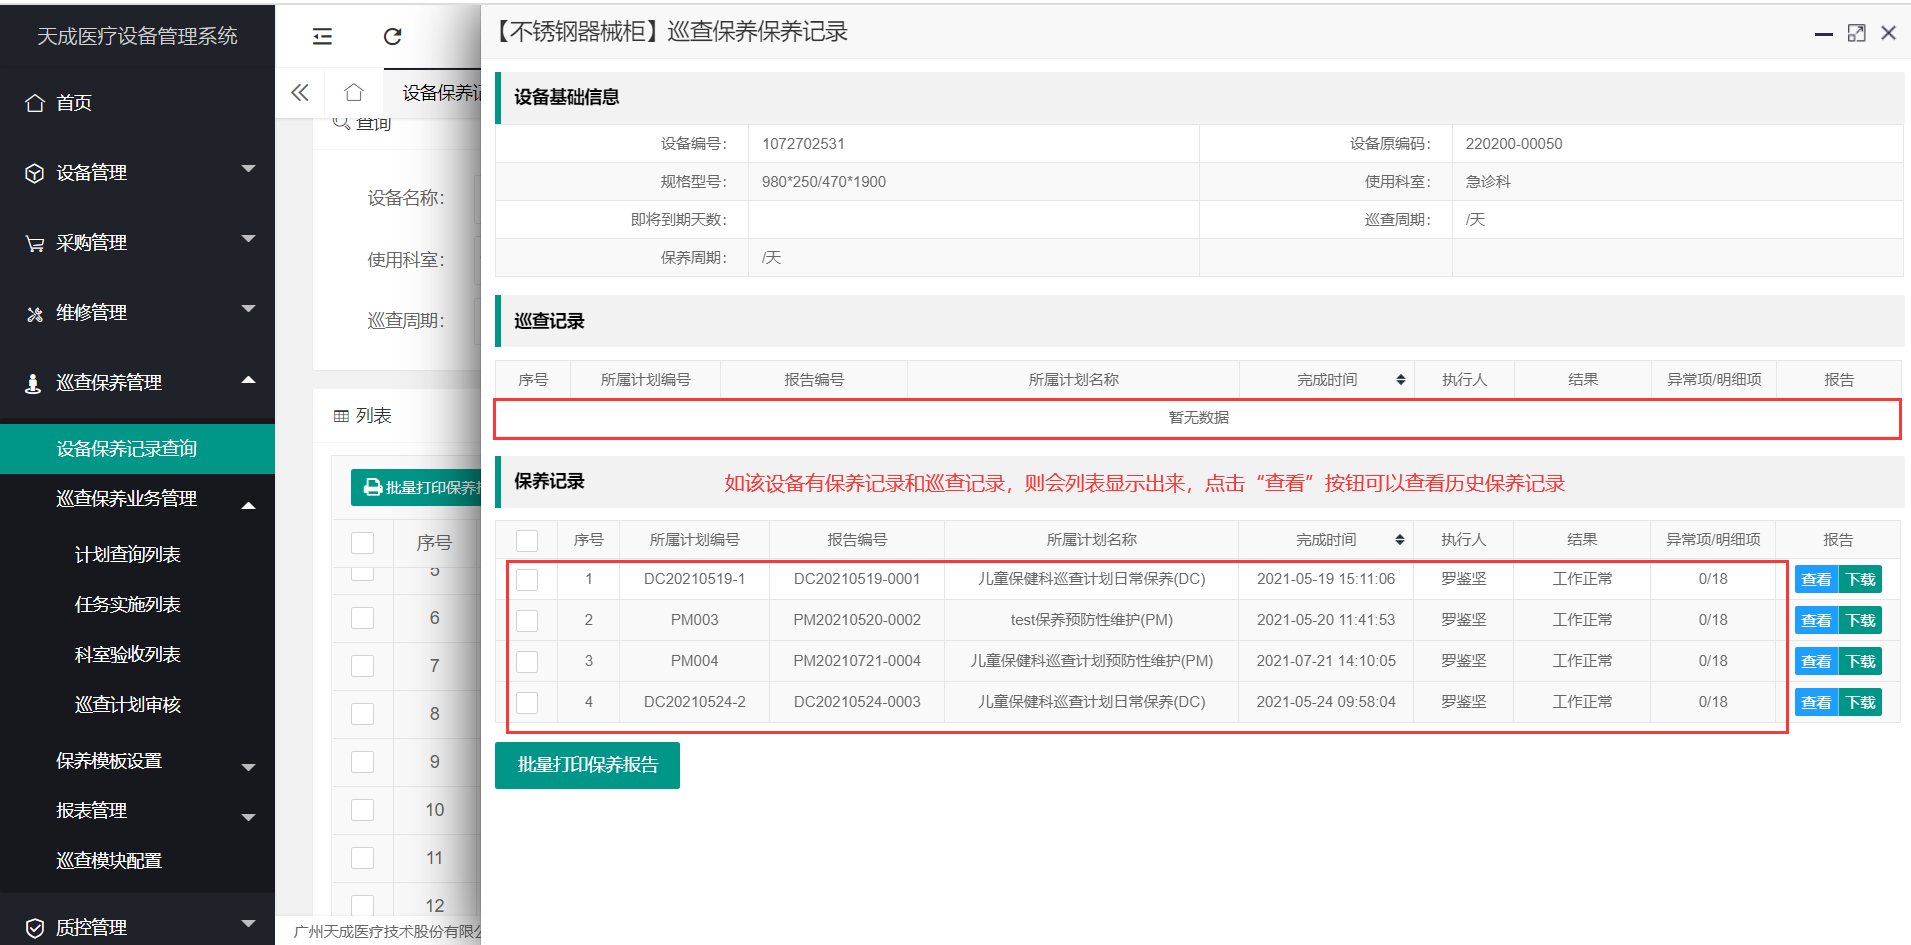Click the 采购管理 cart icon

(x=35, y=243)
